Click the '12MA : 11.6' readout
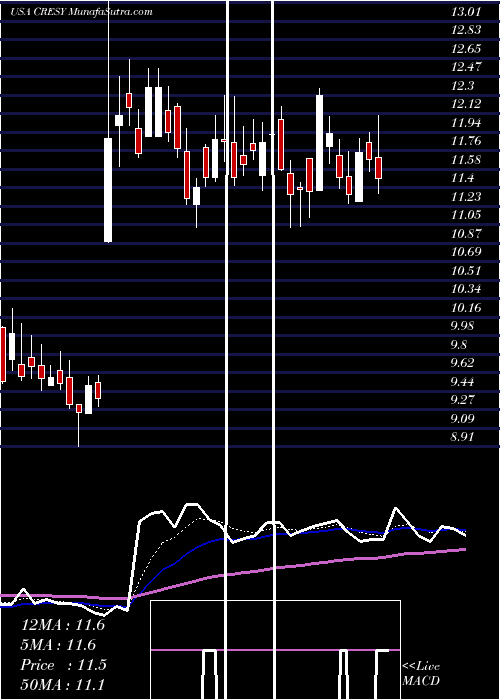The height and width of the screenshot is (700, 500). tap(63, 625)
